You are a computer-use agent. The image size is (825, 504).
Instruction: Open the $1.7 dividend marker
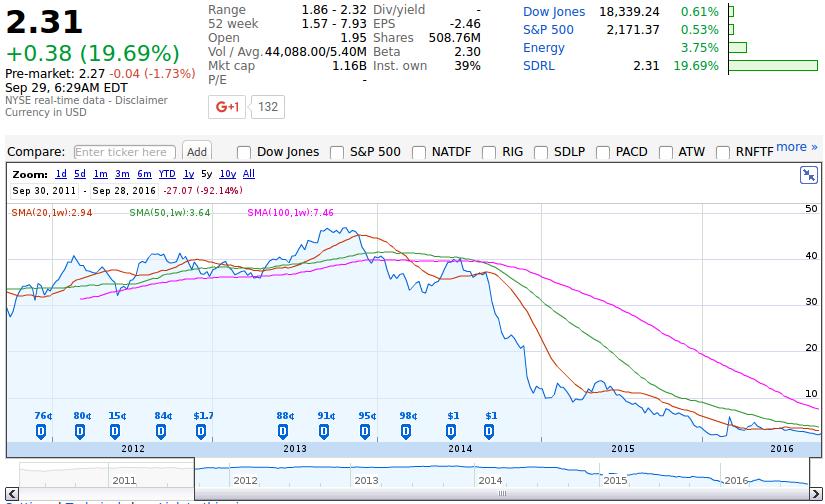pyautogui.click(x=201, y=432)
